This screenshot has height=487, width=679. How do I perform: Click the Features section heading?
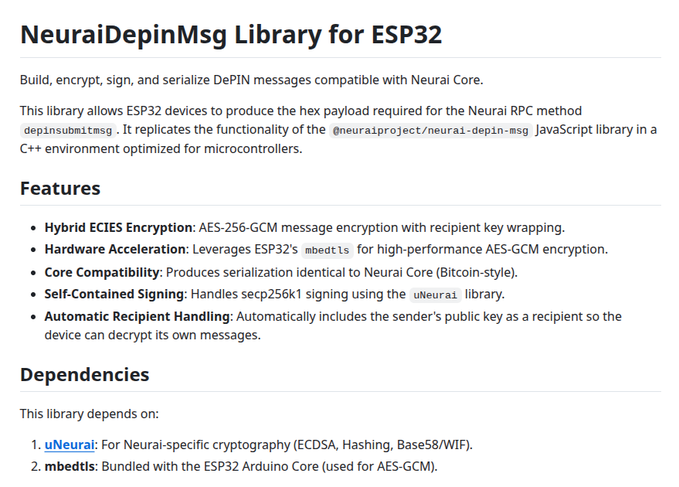(60, 188)
